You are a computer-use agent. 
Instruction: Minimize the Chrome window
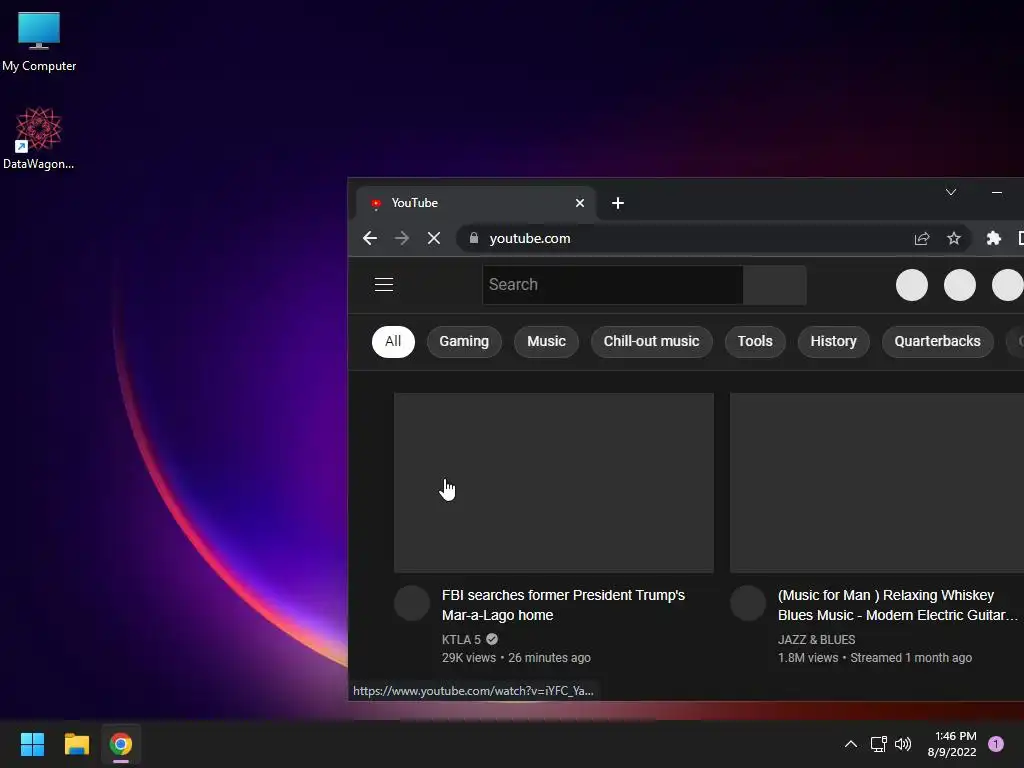pyautogui.click(x=997, y=192)
